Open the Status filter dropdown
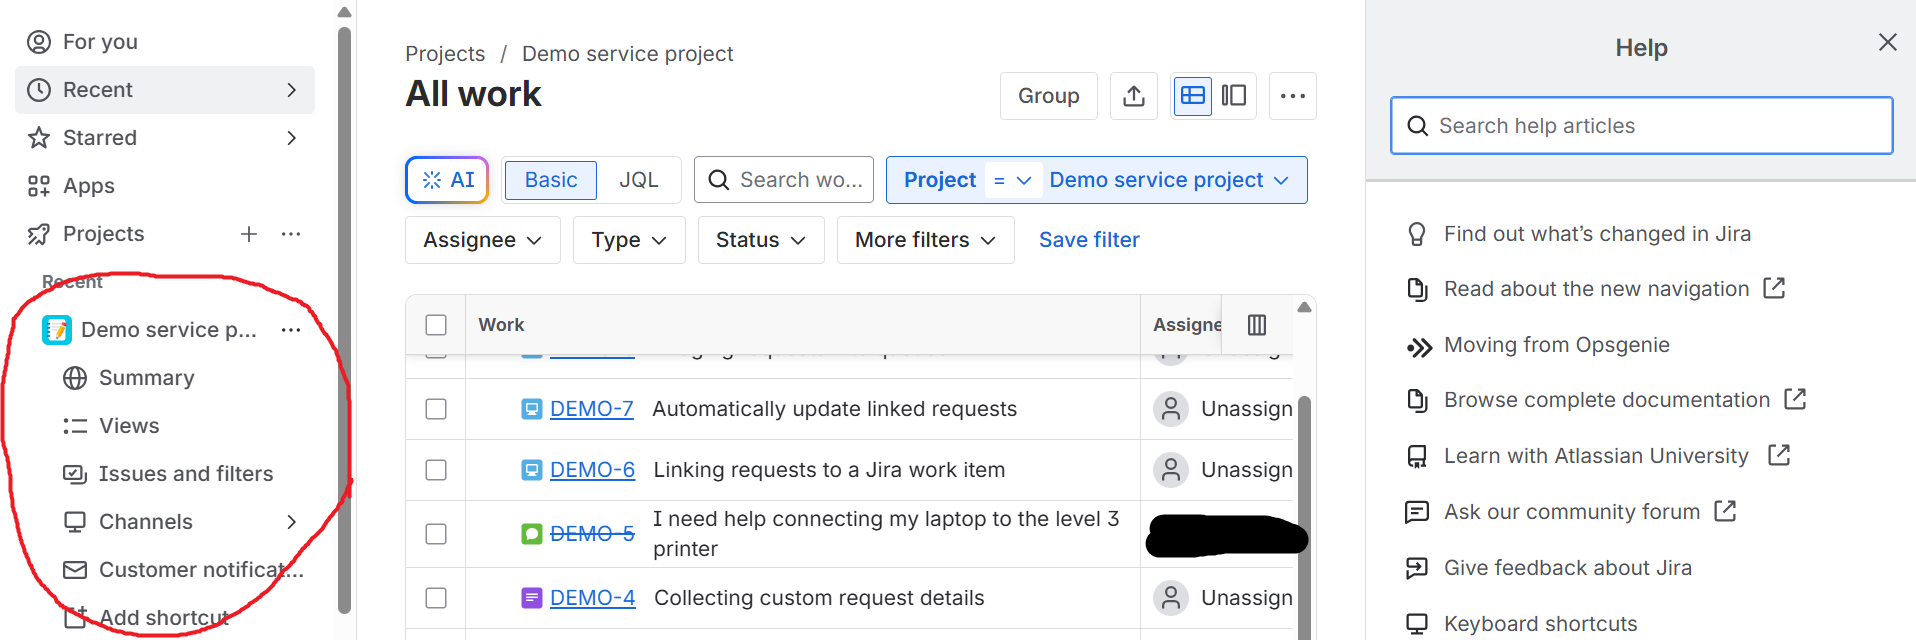1916x640 pixels. (x=761, y=240)
